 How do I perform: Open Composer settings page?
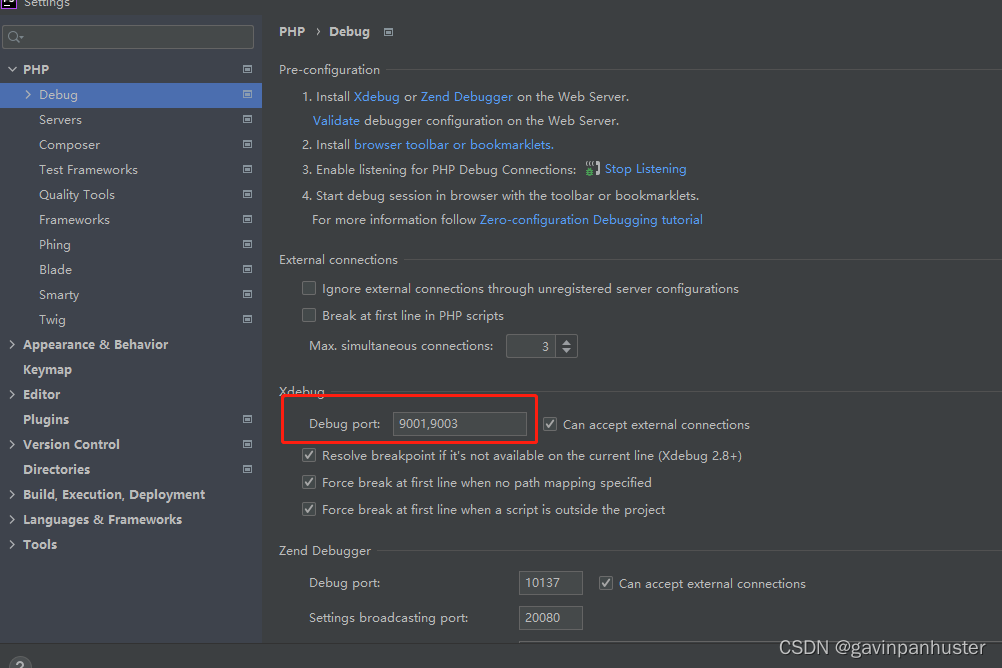click(69, 144)
